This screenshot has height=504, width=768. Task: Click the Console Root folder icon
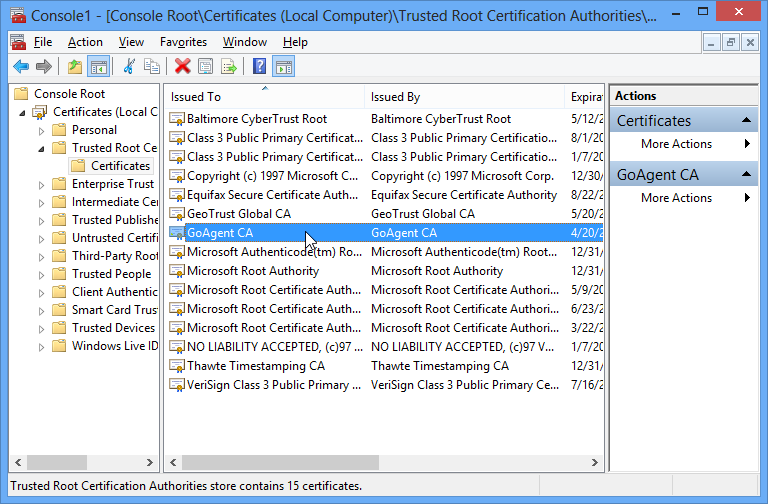point(21,94)
